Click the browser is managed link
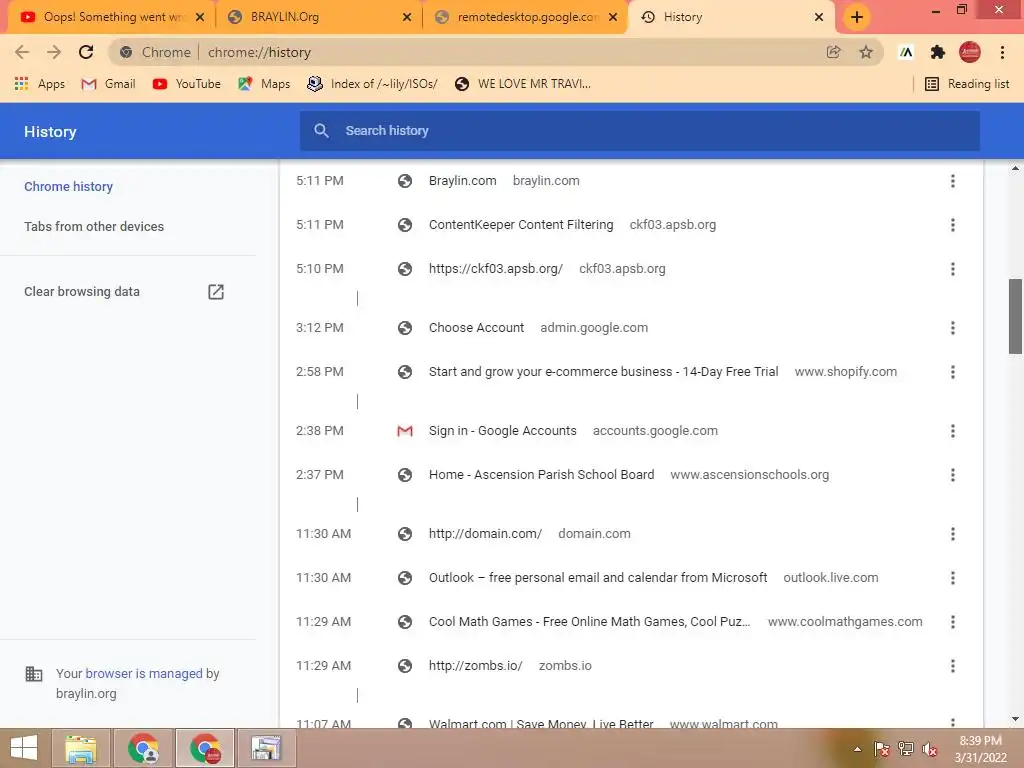 pos(144,673)
